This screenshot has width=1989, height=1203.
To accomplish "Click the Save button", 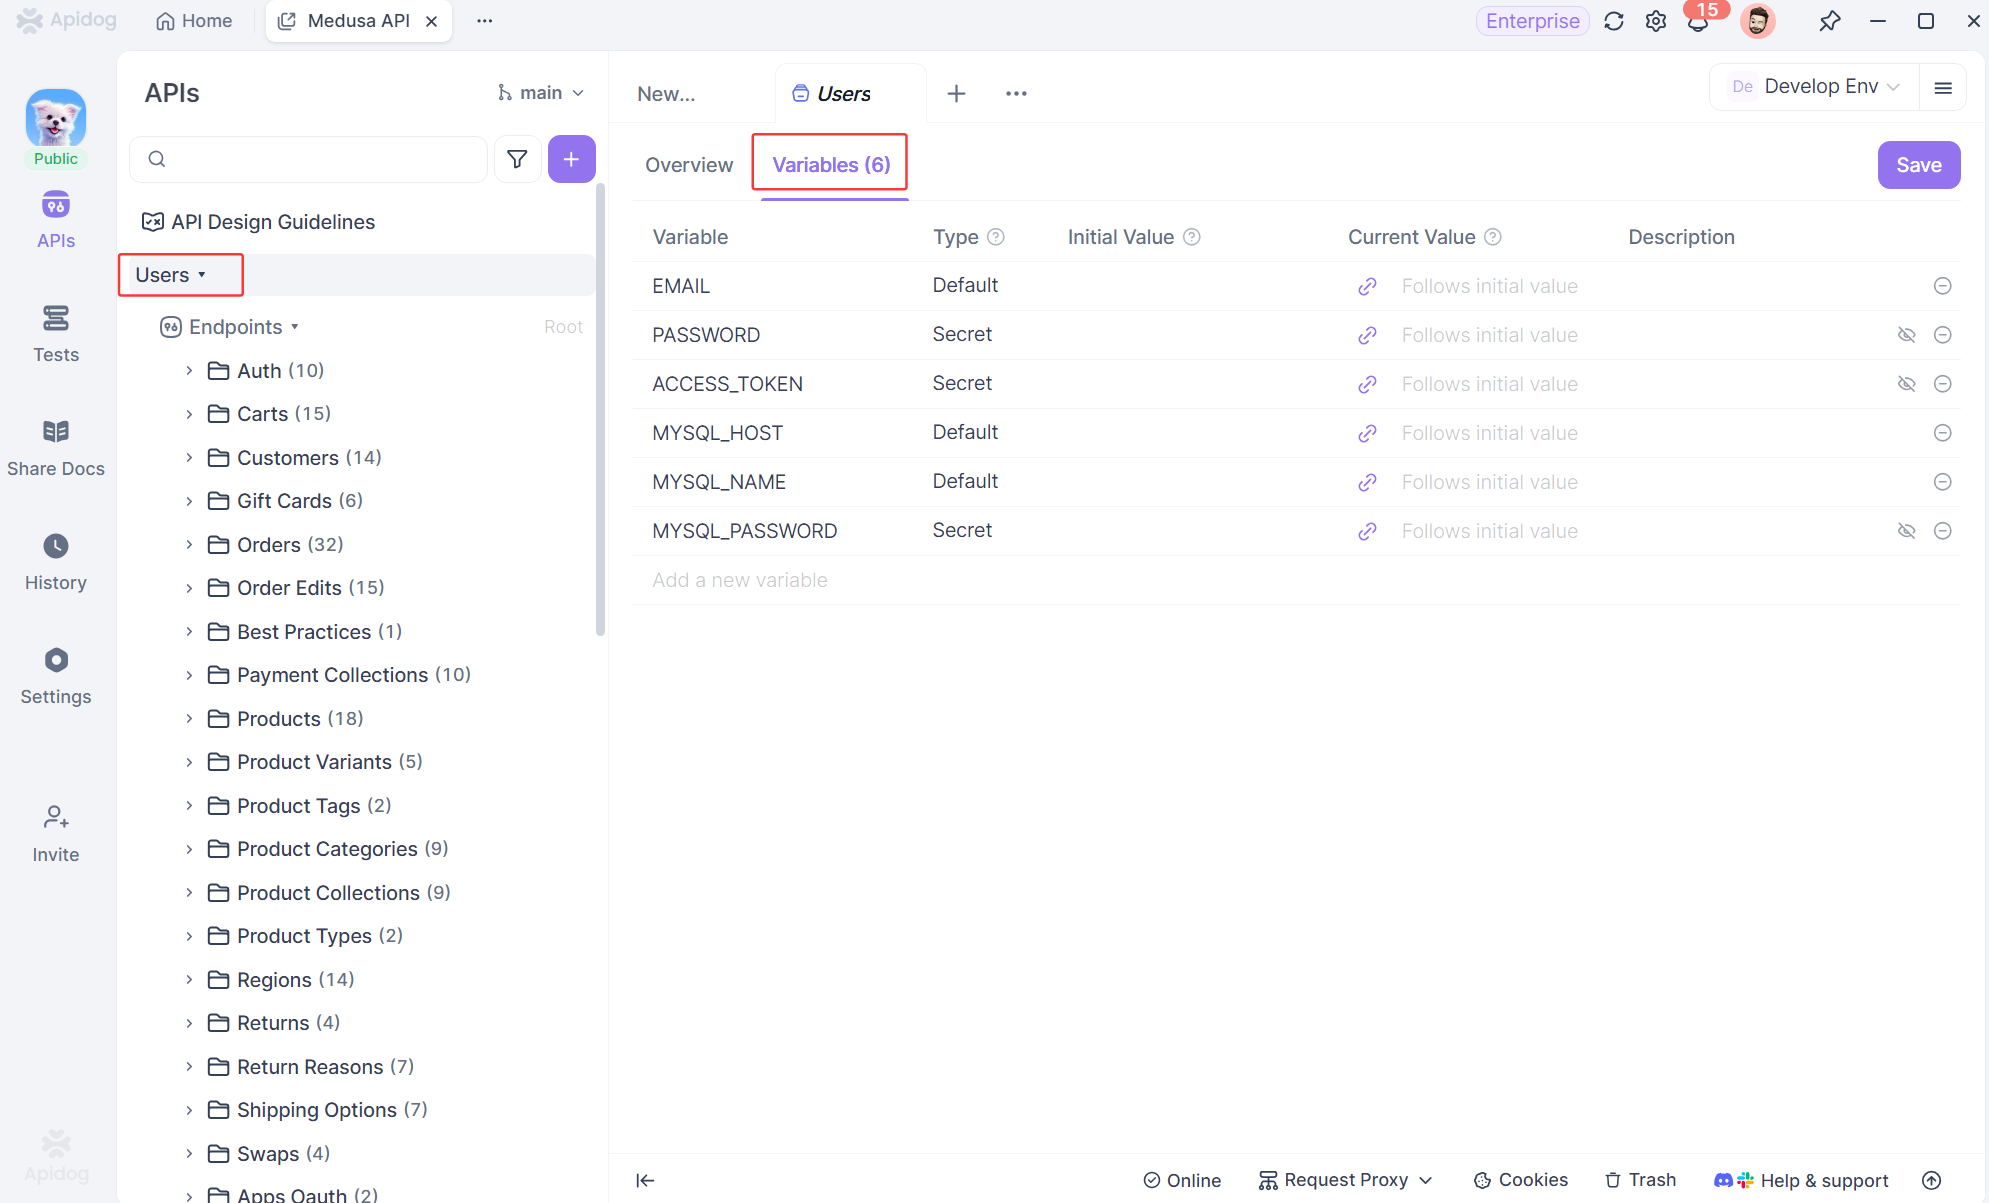I will click(x=1918, y=165).
